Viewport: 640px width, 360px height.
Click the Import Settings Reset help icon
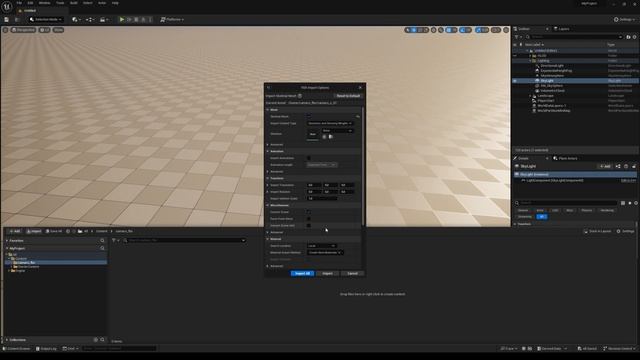(300, 96)
